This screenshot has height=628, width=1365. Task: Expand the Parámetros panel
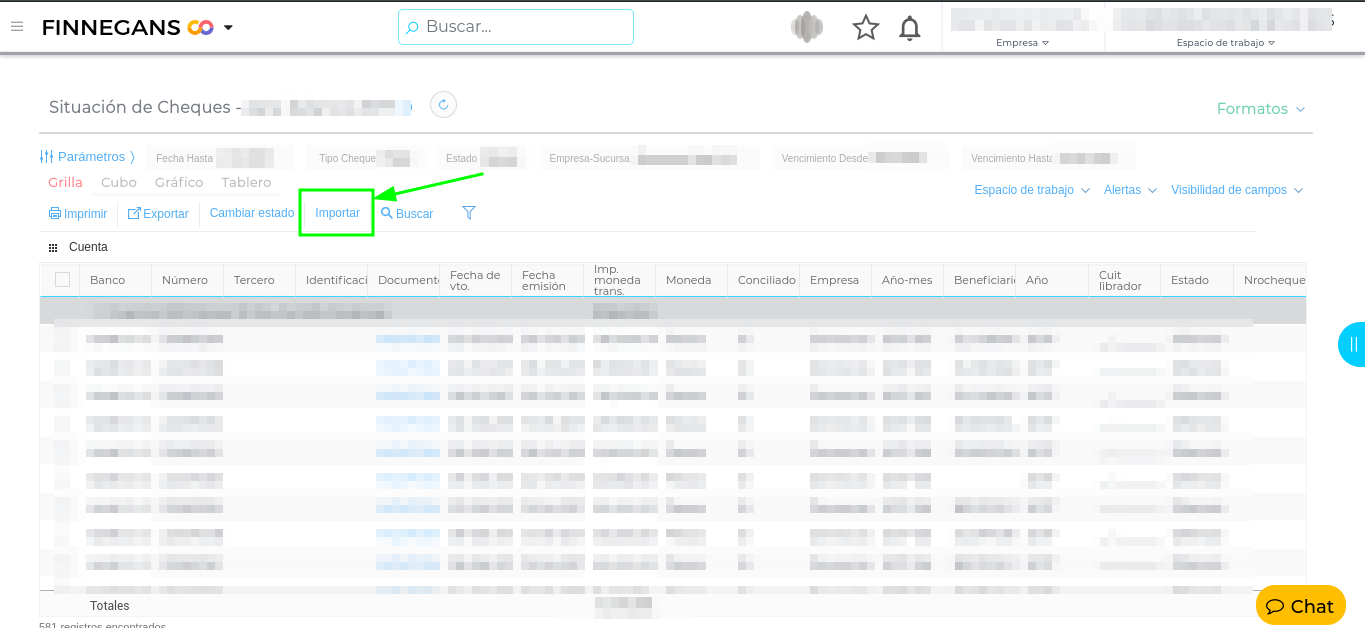click(x=87, y=157)
